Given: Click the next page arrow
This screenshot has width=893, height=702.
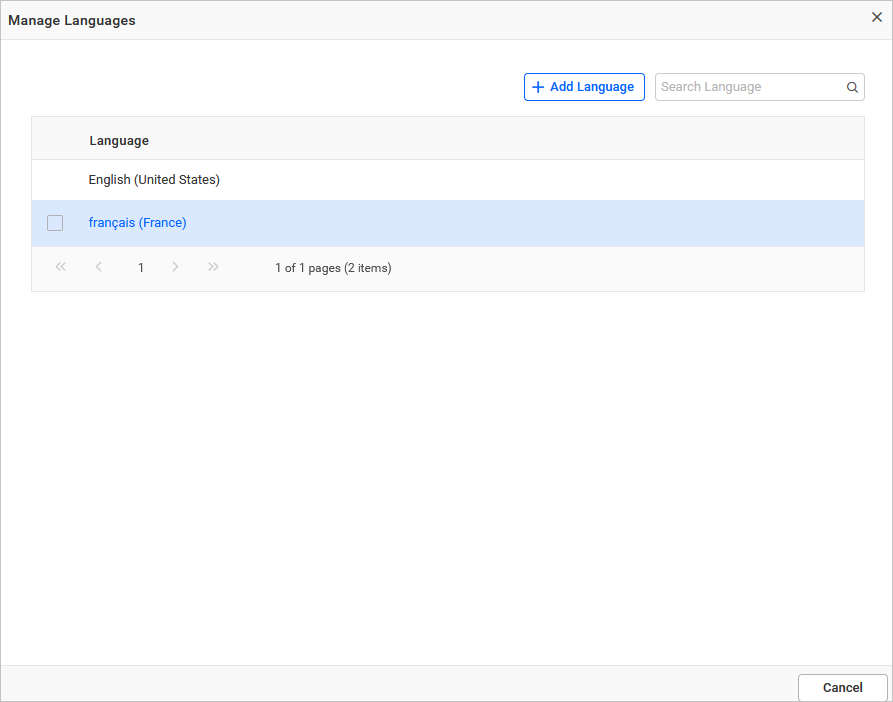Looking at the screenshot, I should [x=175, y=267].
